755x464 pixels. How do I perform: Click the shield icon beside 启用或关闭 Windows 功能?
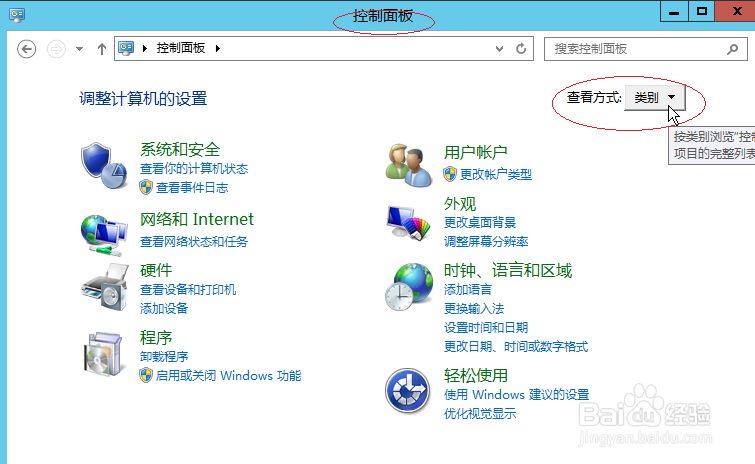[146, 375]
